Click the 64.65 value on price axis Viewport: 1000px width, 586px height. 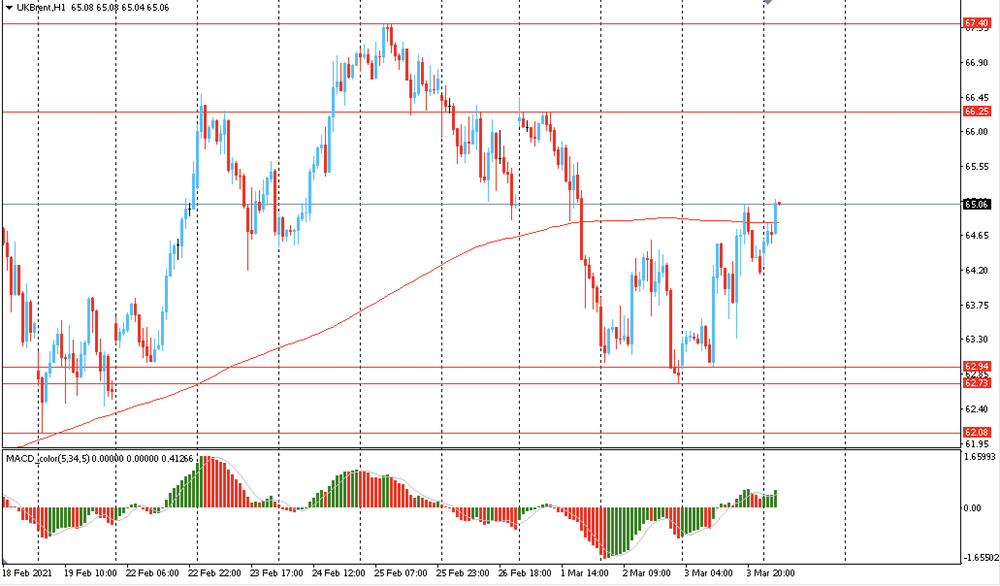(977, 236)
